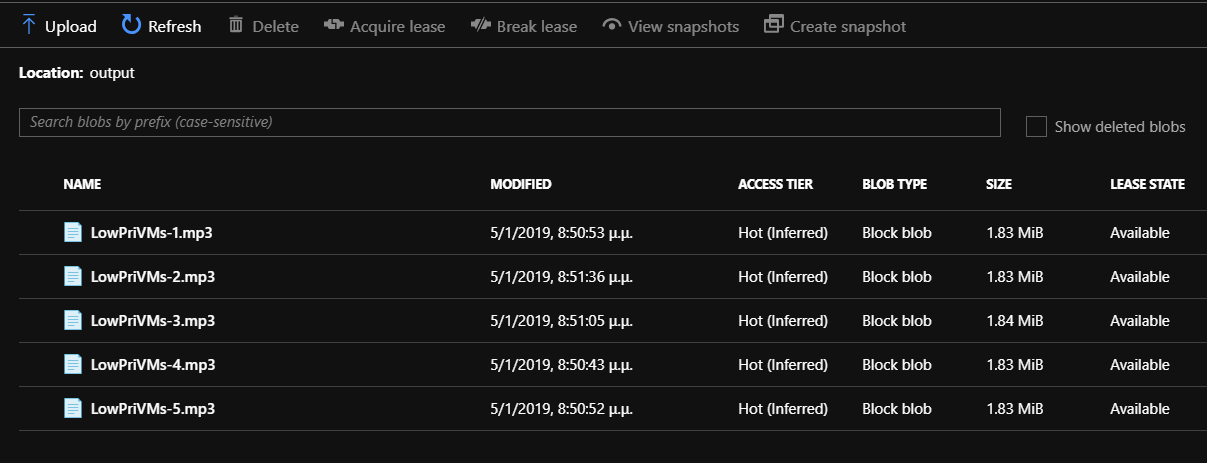Enable the Show deleted blobs checkbox
This screenshot has width=1207, height=463.
click(x=1036, y=126)
